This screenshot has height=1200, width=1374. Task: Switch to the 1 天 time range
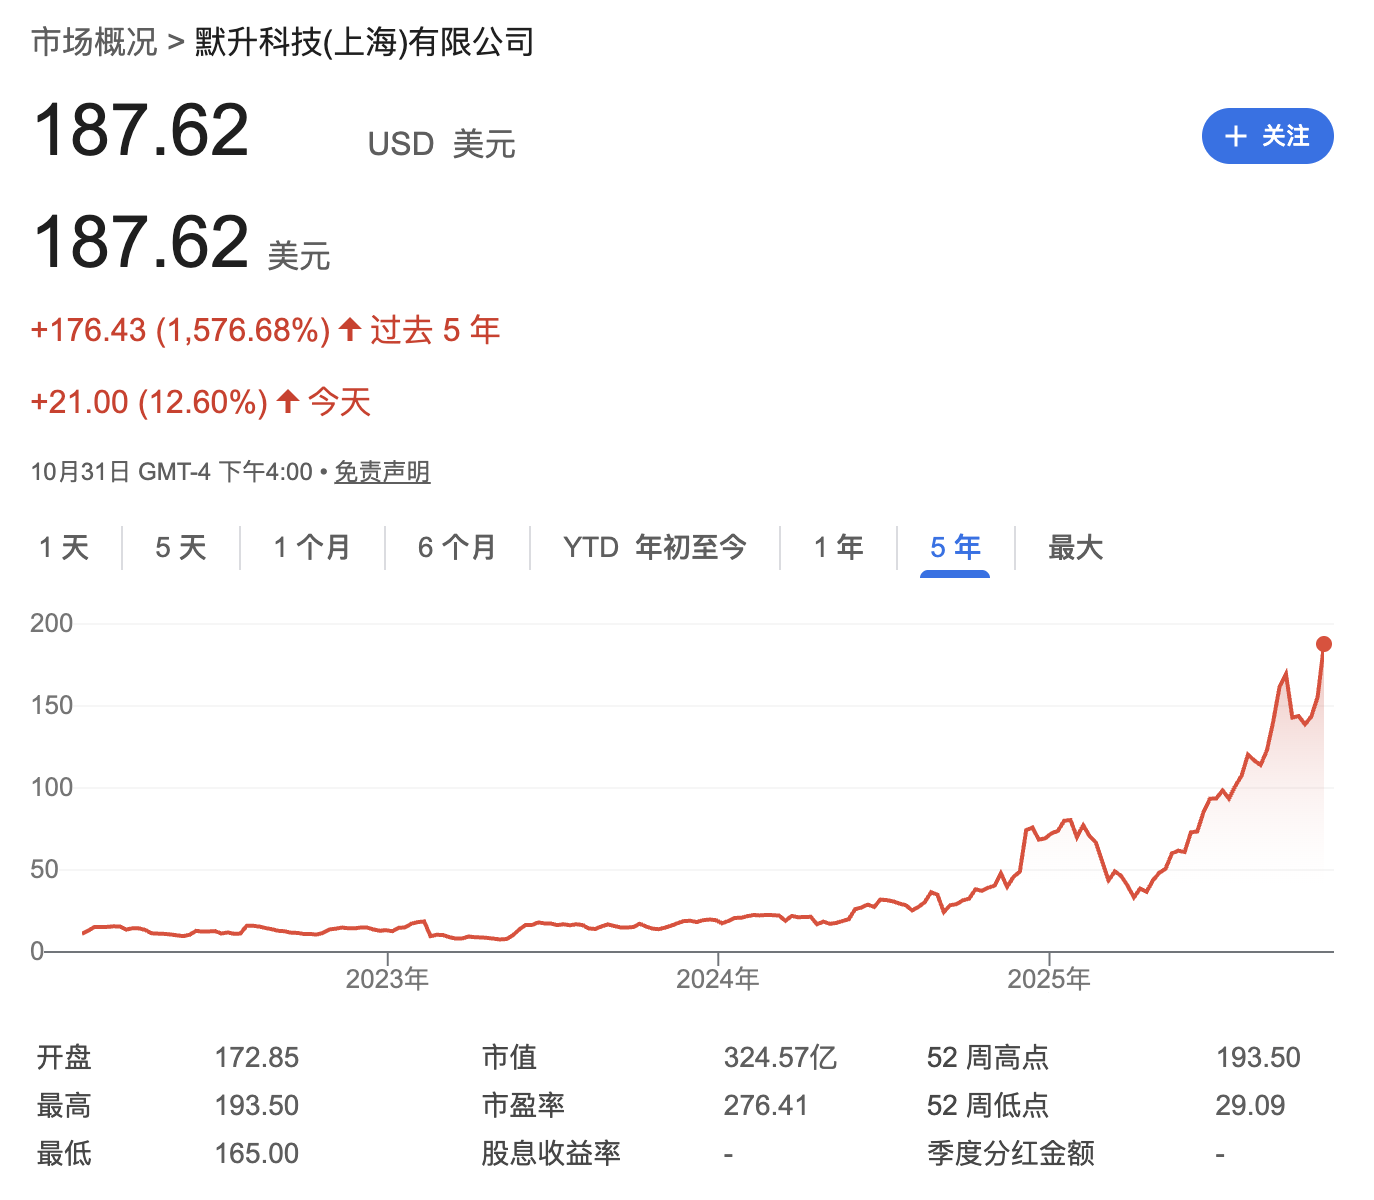(64, 548)
